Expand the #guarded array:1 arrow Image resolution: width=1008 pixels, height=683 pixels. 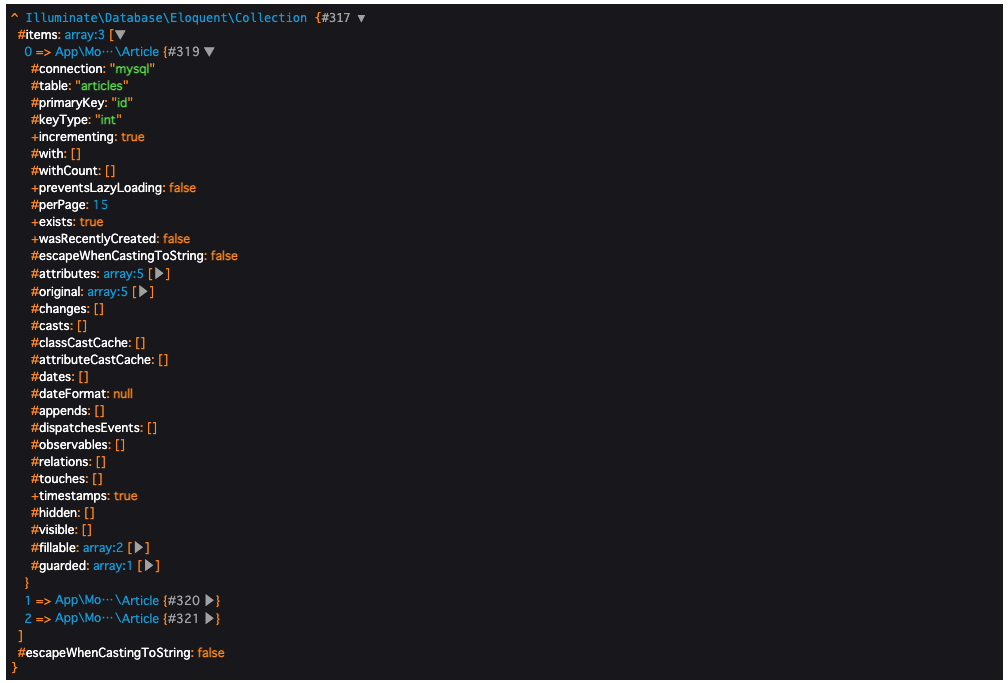point(148,565)
